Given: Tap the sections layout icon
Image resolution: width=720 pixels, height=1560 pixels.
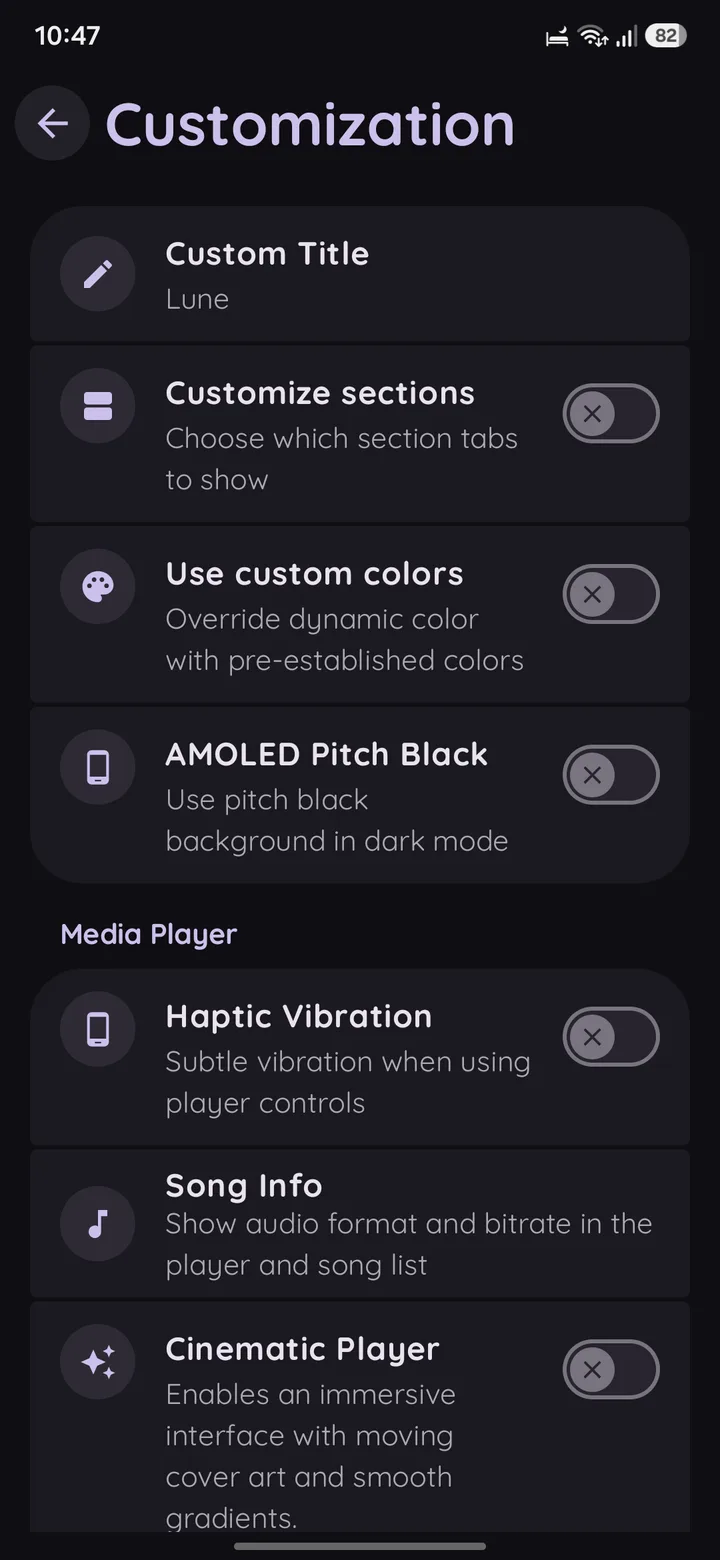Looking at the screenshot, I should click(x=98, y=406).
